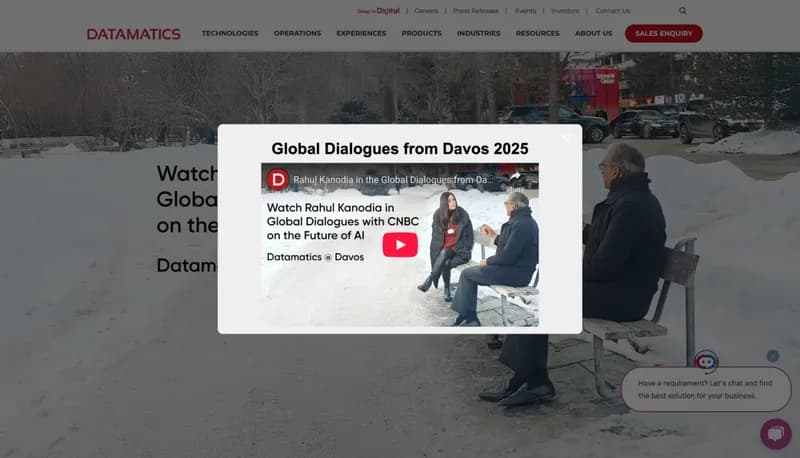Go to the Events link
Image resolution: width=800 pixels, height=458 pixels.
click(x=525, y=11)
